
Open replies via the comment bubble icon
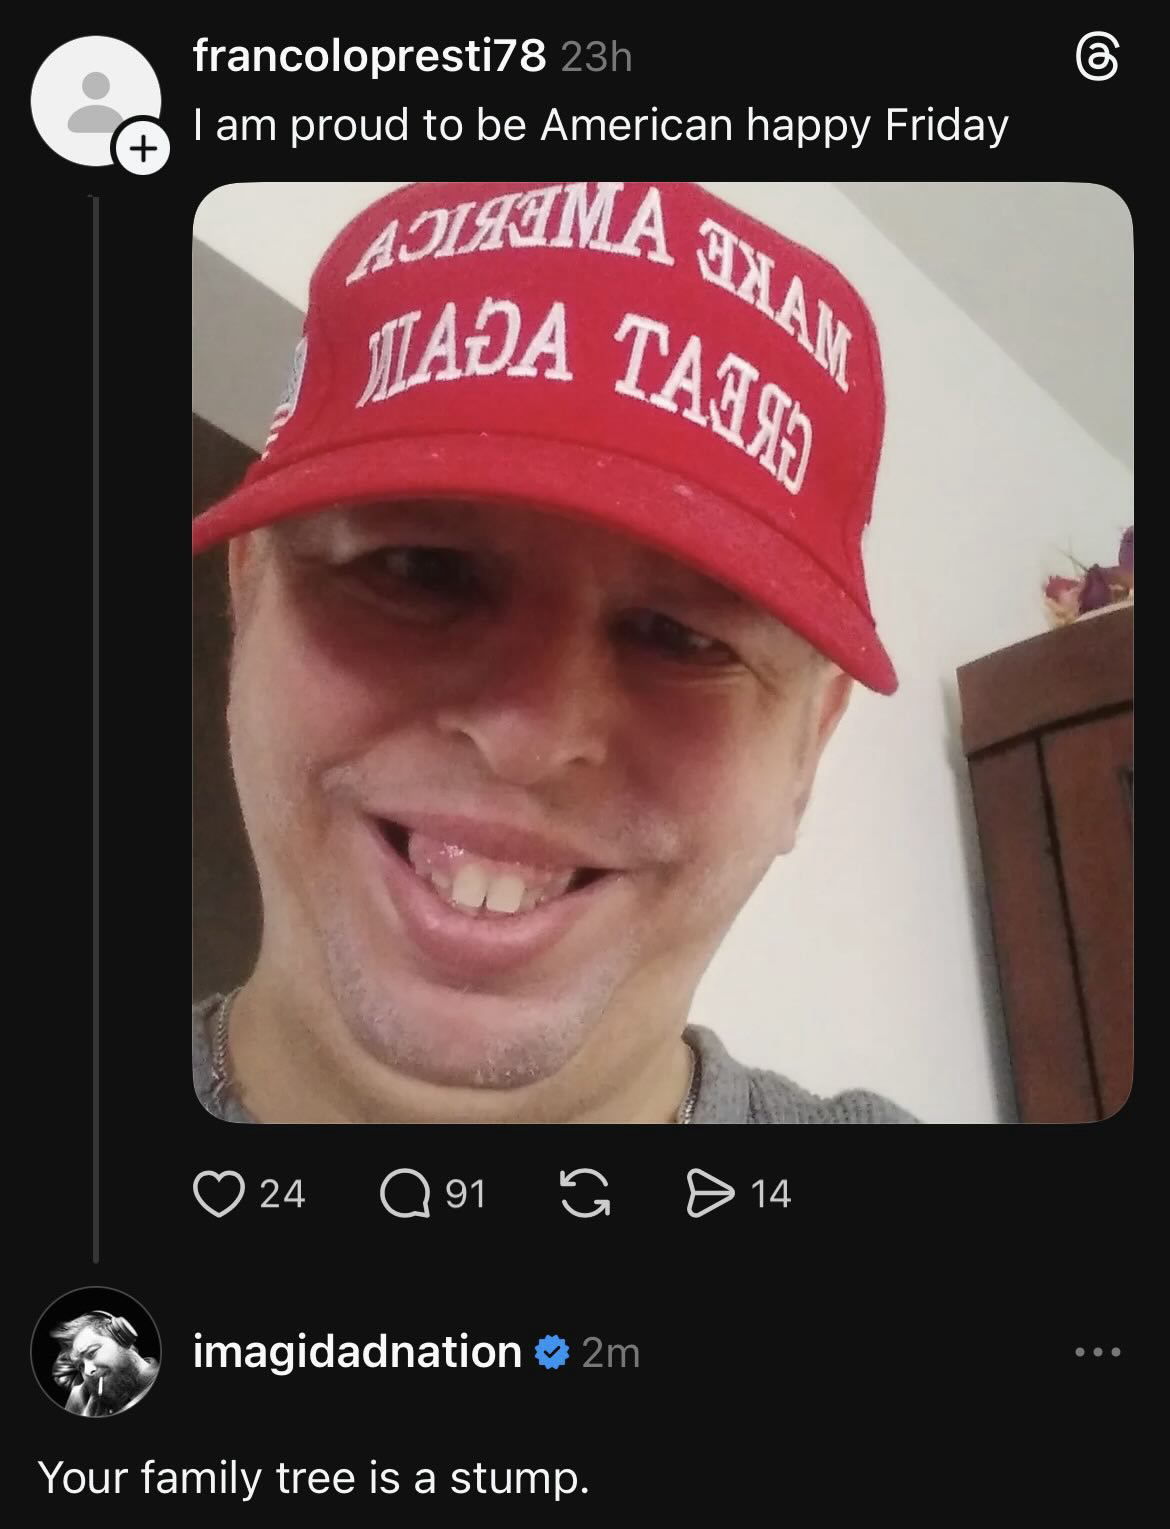pos(405,1195)
